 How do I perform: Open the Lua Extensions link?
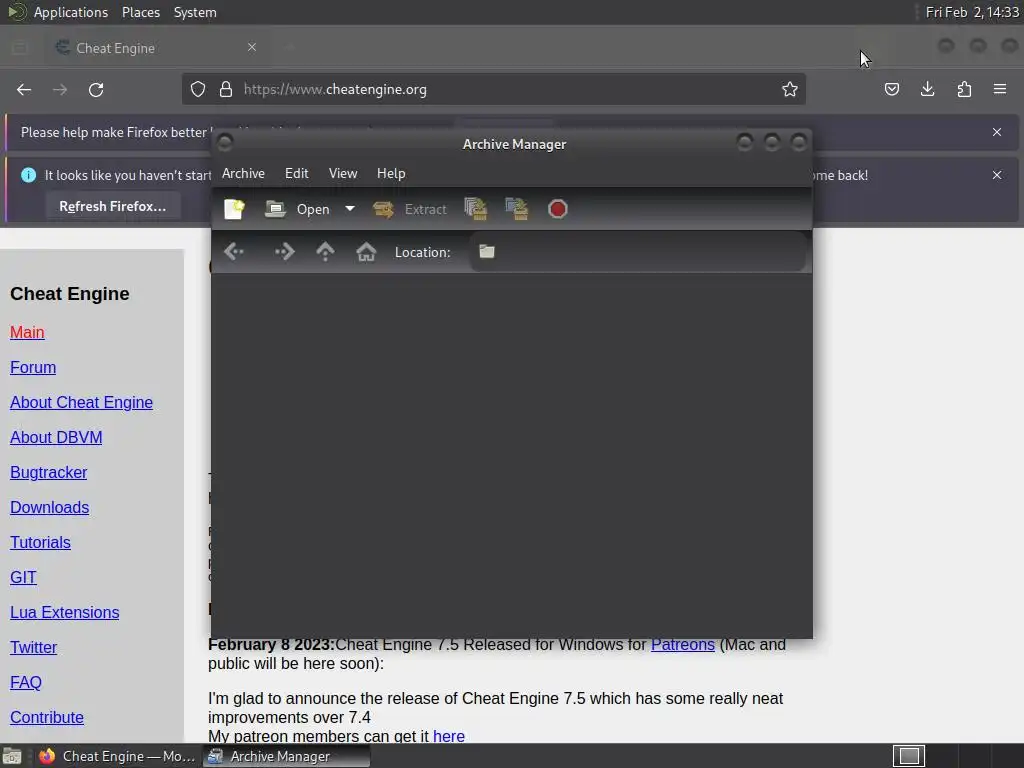[x=64, y=613]
